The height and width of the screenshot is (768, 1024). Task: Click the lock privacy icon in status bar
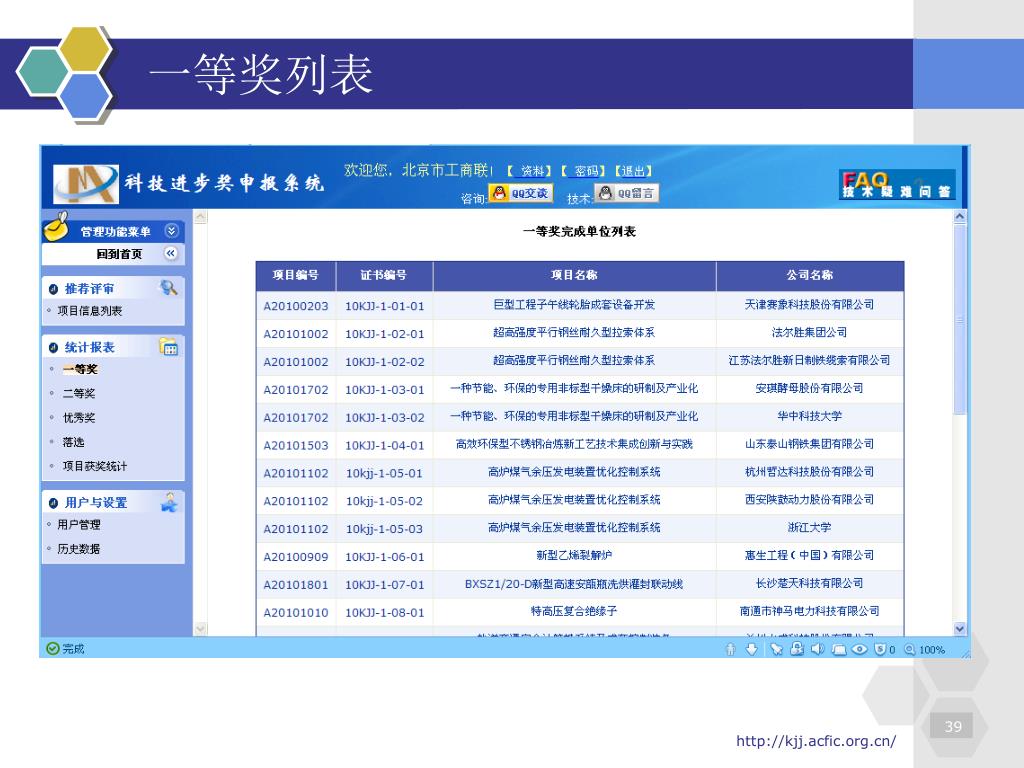797,648
